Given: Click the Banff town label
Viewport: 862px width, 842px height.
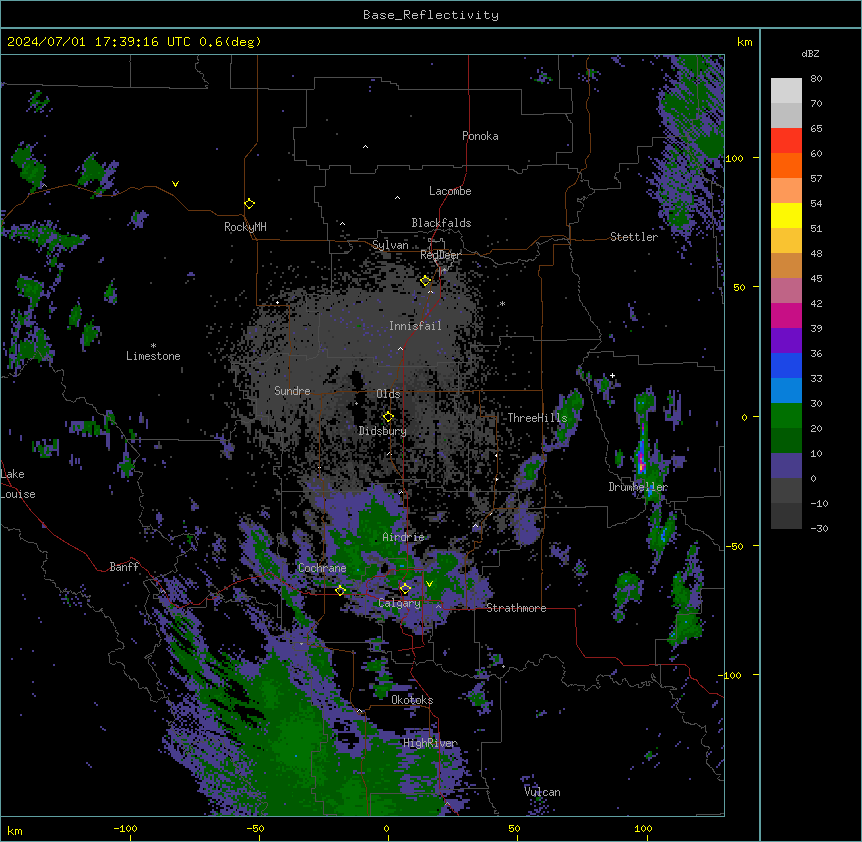Looking at the screenshot, I should click(x=124, y=567).
